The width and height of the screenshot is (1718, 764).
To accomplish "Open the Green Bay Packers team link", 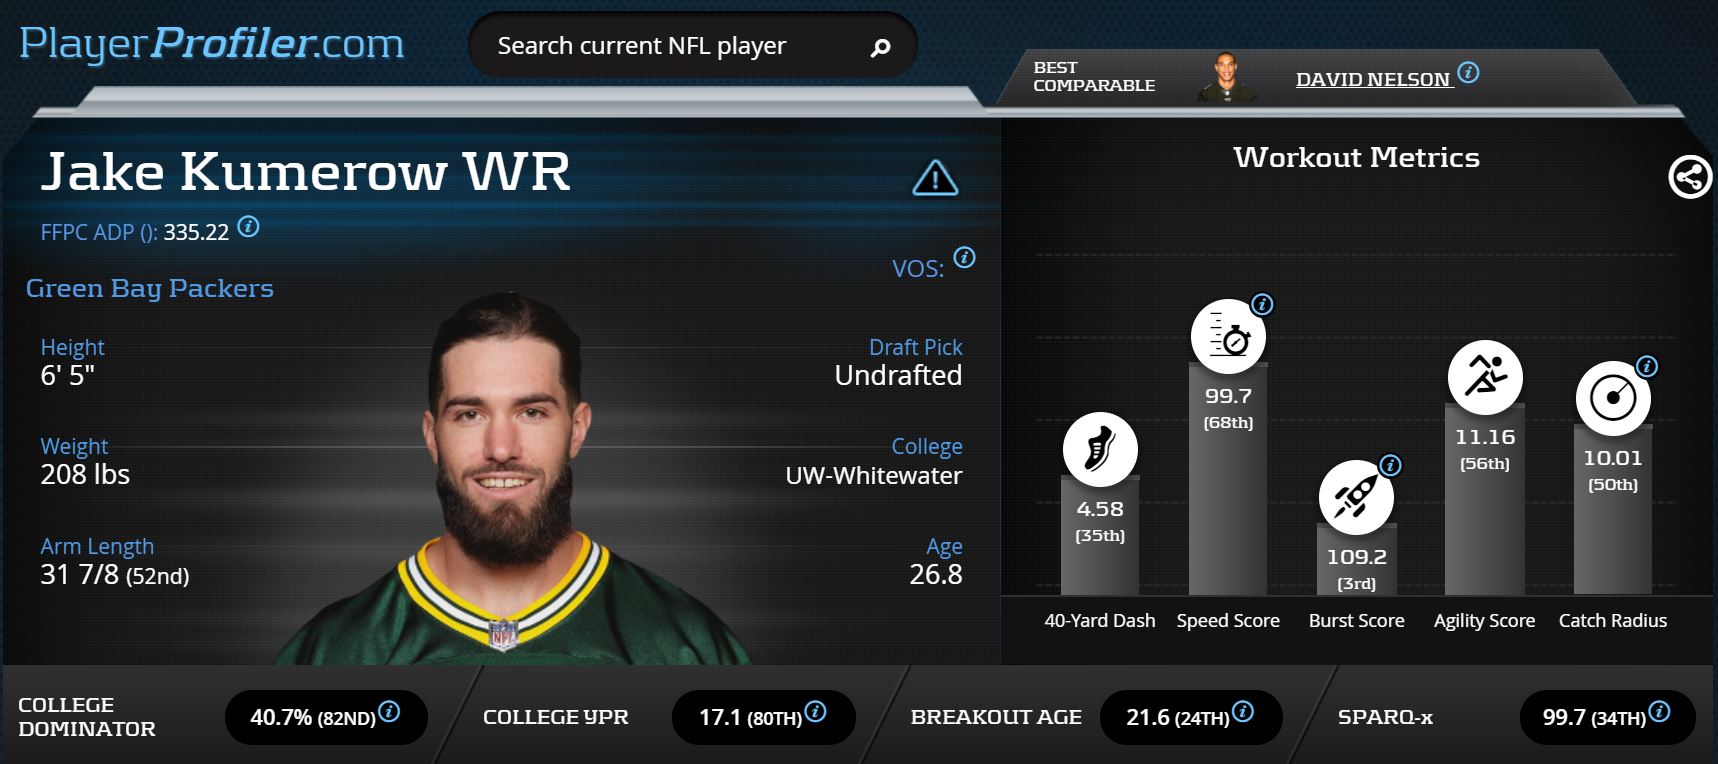I will 149,288.
